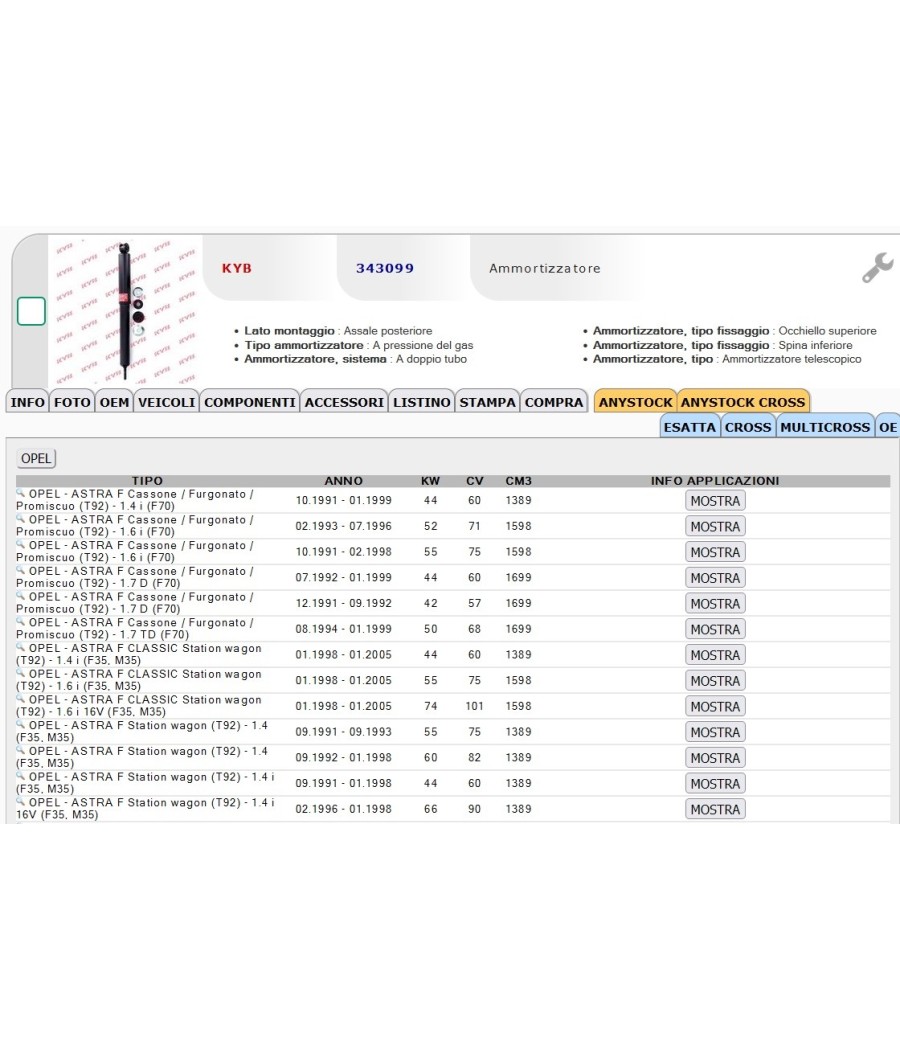Click the magnifier icon for ASTRA F 1.4 i (F70)

(21, 493)
